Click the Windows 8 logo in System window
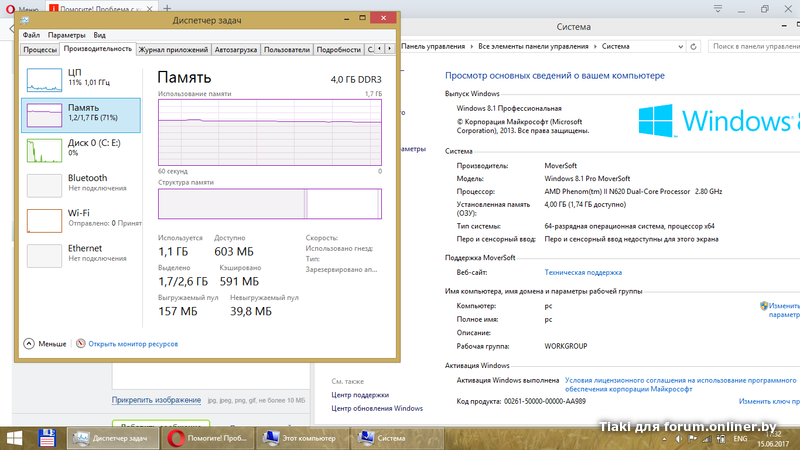The width and height of the screenshot is (800, 450). tap(656, 120)
